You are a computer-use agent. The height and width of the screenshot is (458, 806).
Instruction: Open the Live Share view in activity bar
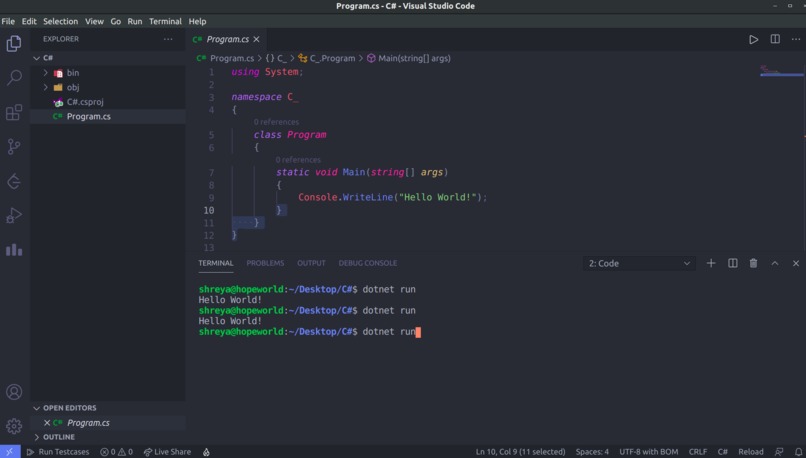[14, 181]
